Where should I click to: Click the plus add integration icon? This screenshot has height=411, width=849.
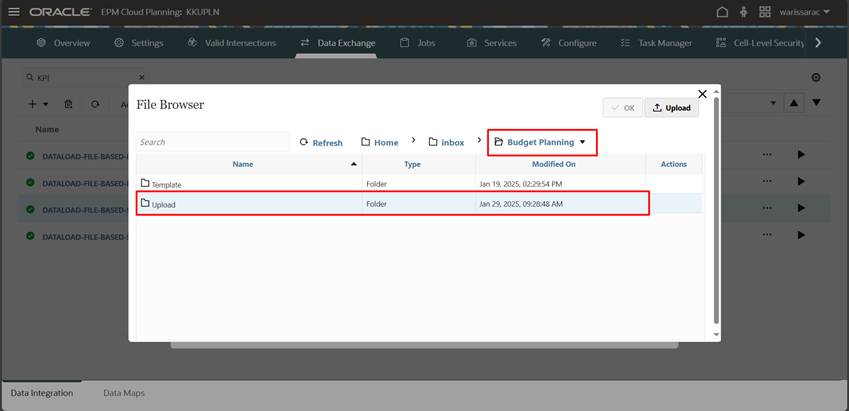(32, 104)
